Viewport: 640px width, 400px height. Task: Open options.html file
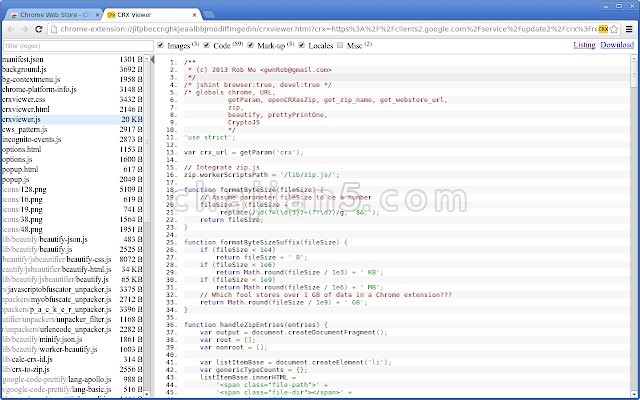(72, 149)
